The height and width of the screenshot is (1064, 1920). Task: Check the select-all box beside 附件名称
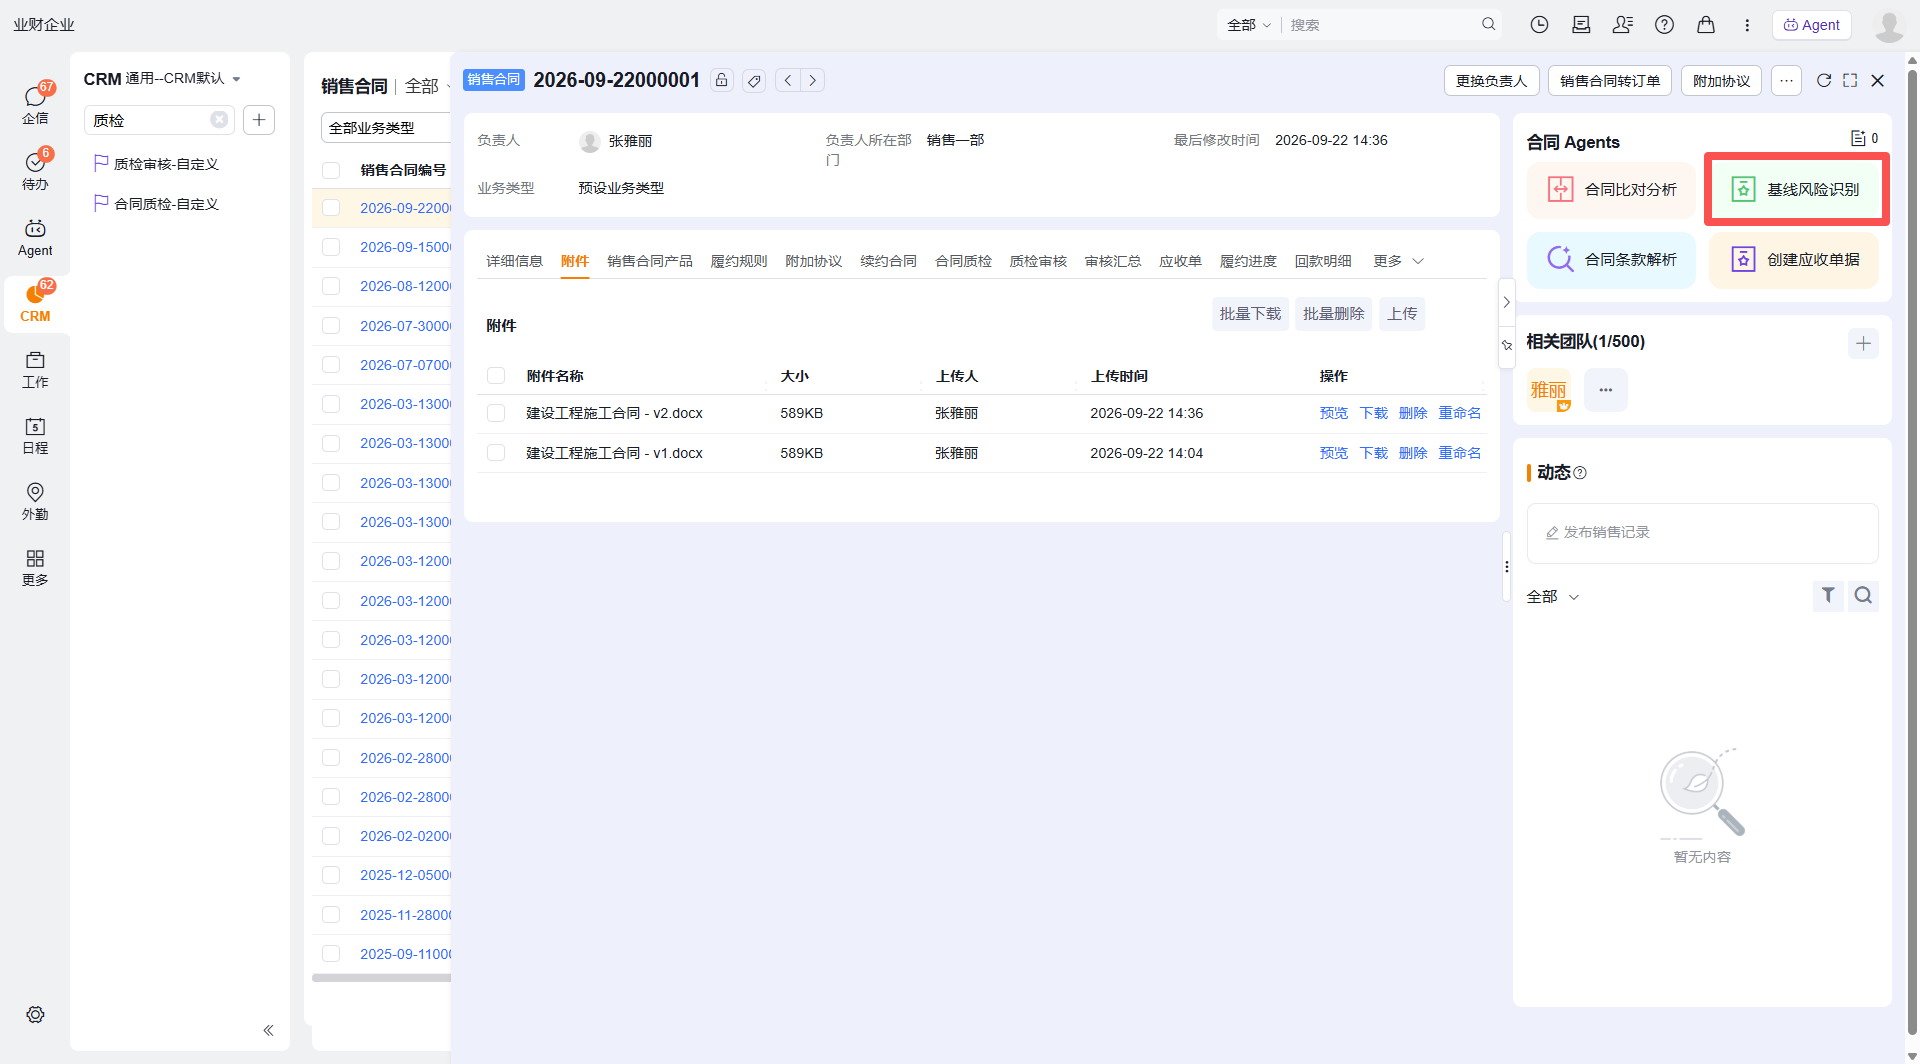[x=496, y=376]
